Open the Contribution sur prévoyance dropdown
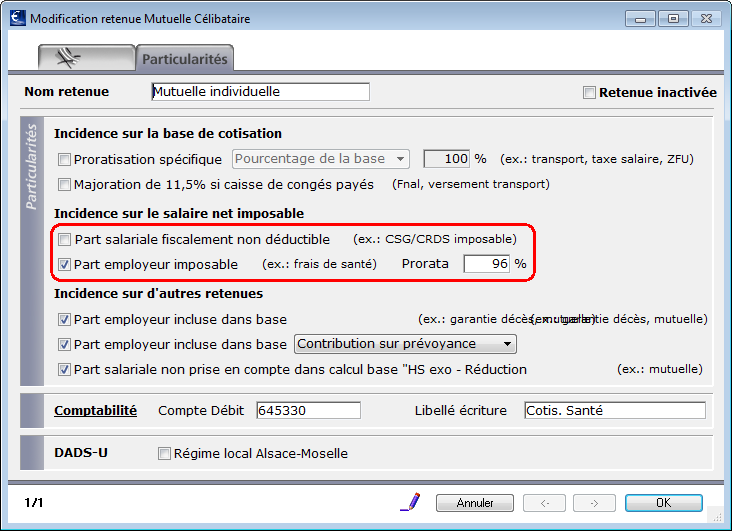Viewport: 732px width, 531px height. (405, 344)
